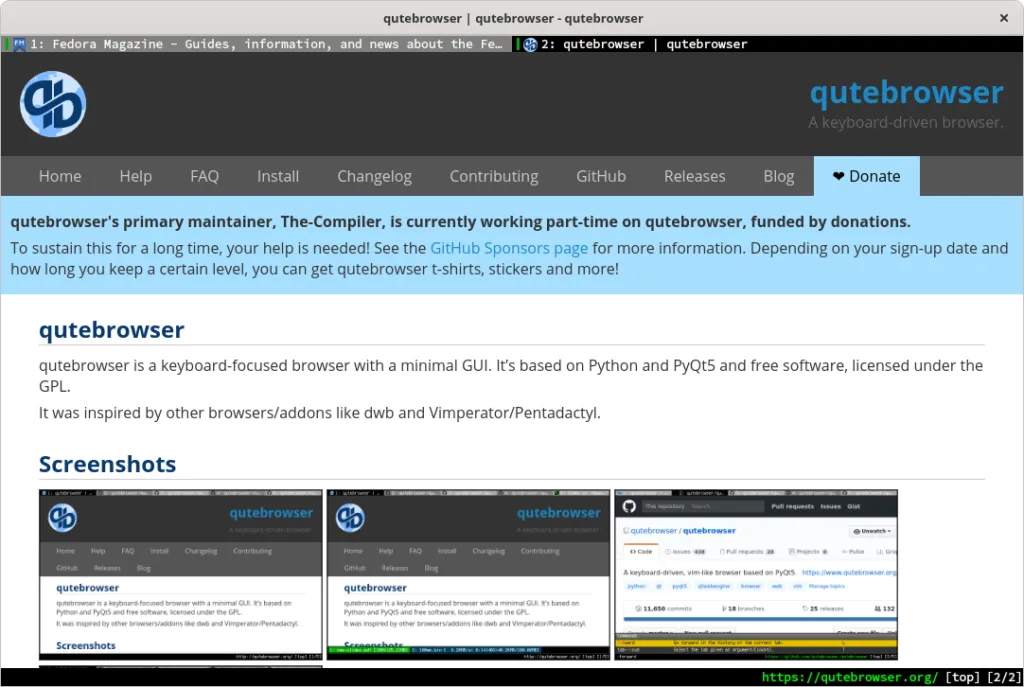This screenshot has width=1024, height=687.
Task: Open the GitHub repository screenshot thumbnail
Action: point(756,574)
